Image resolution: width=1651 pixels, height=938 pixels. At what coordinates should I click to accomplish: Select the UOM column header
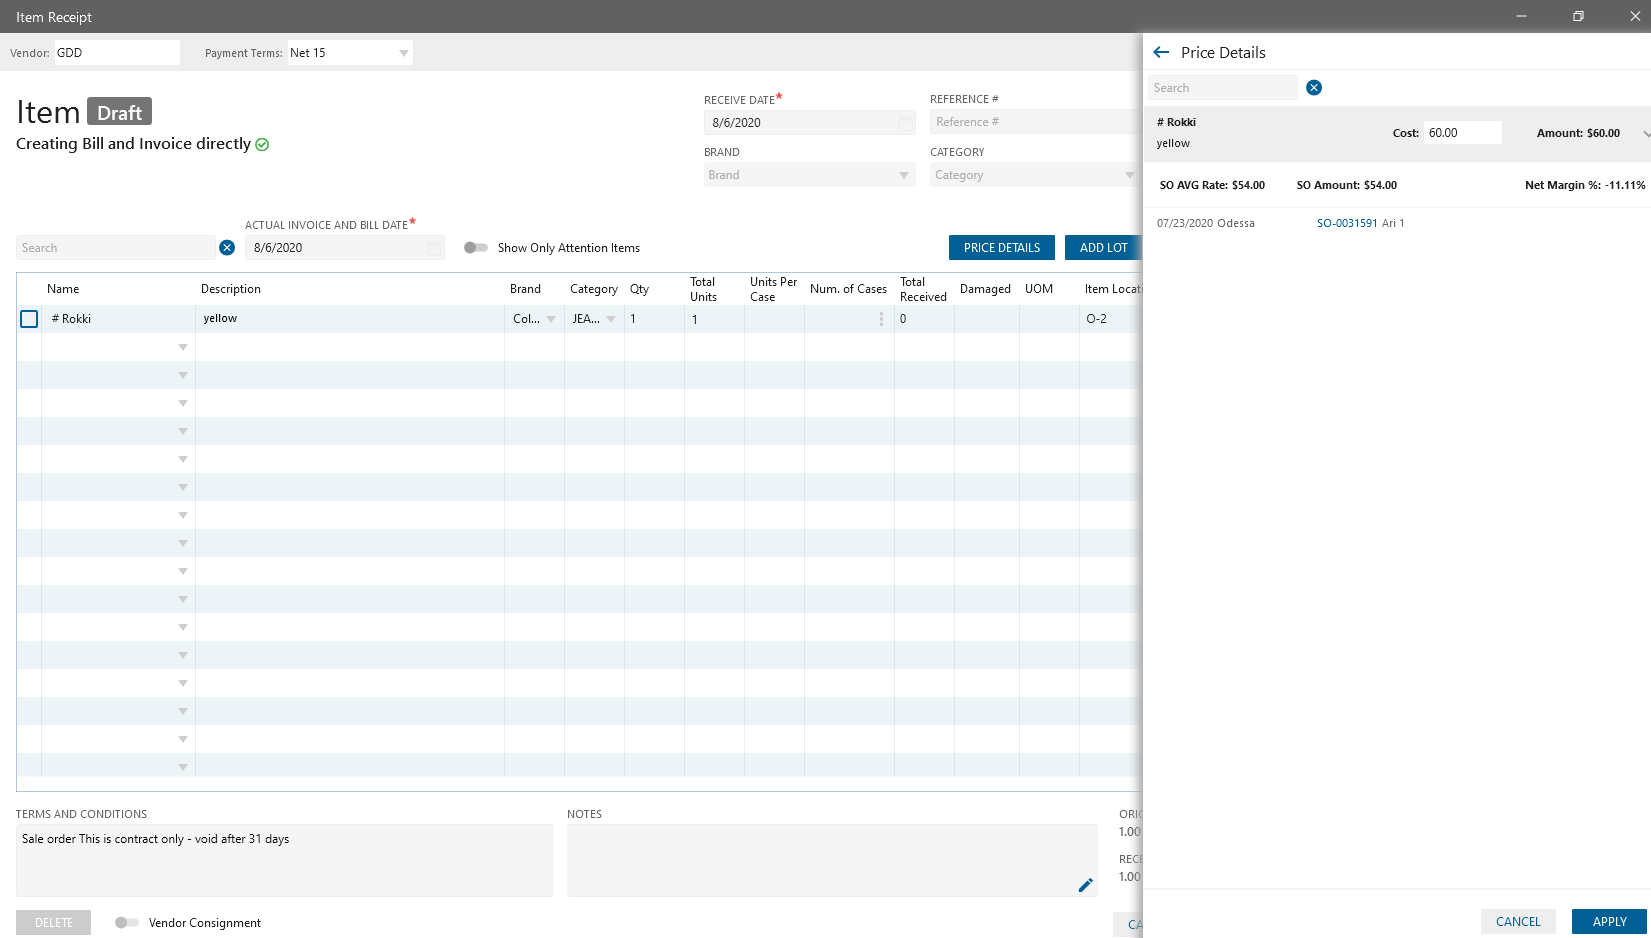click(x=1039, y=289)
